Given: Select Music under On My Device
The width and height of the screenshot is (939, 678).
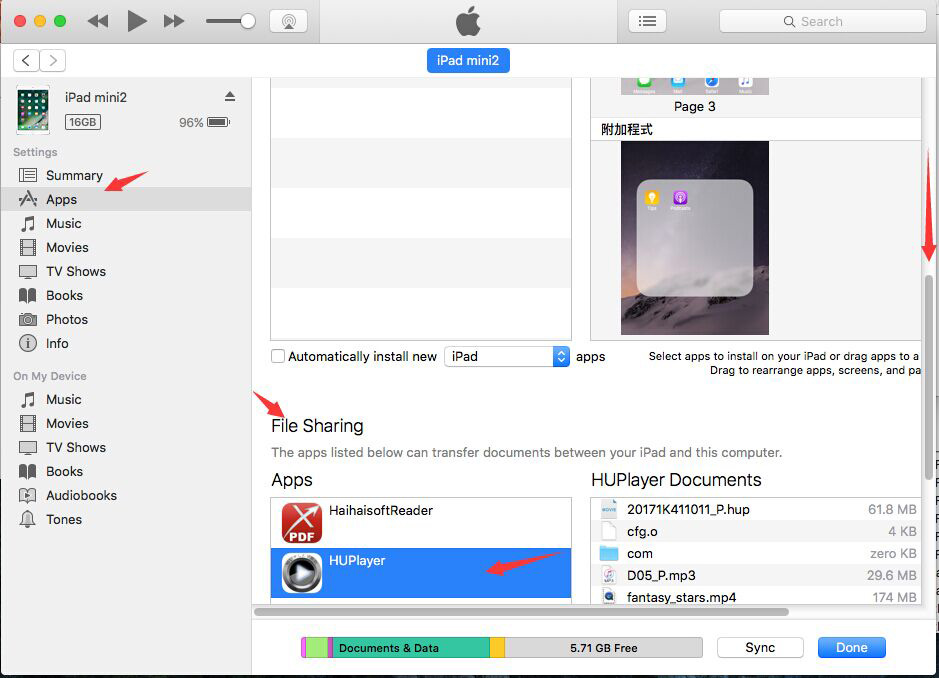Looking at the screenshot, I should 126,399.
